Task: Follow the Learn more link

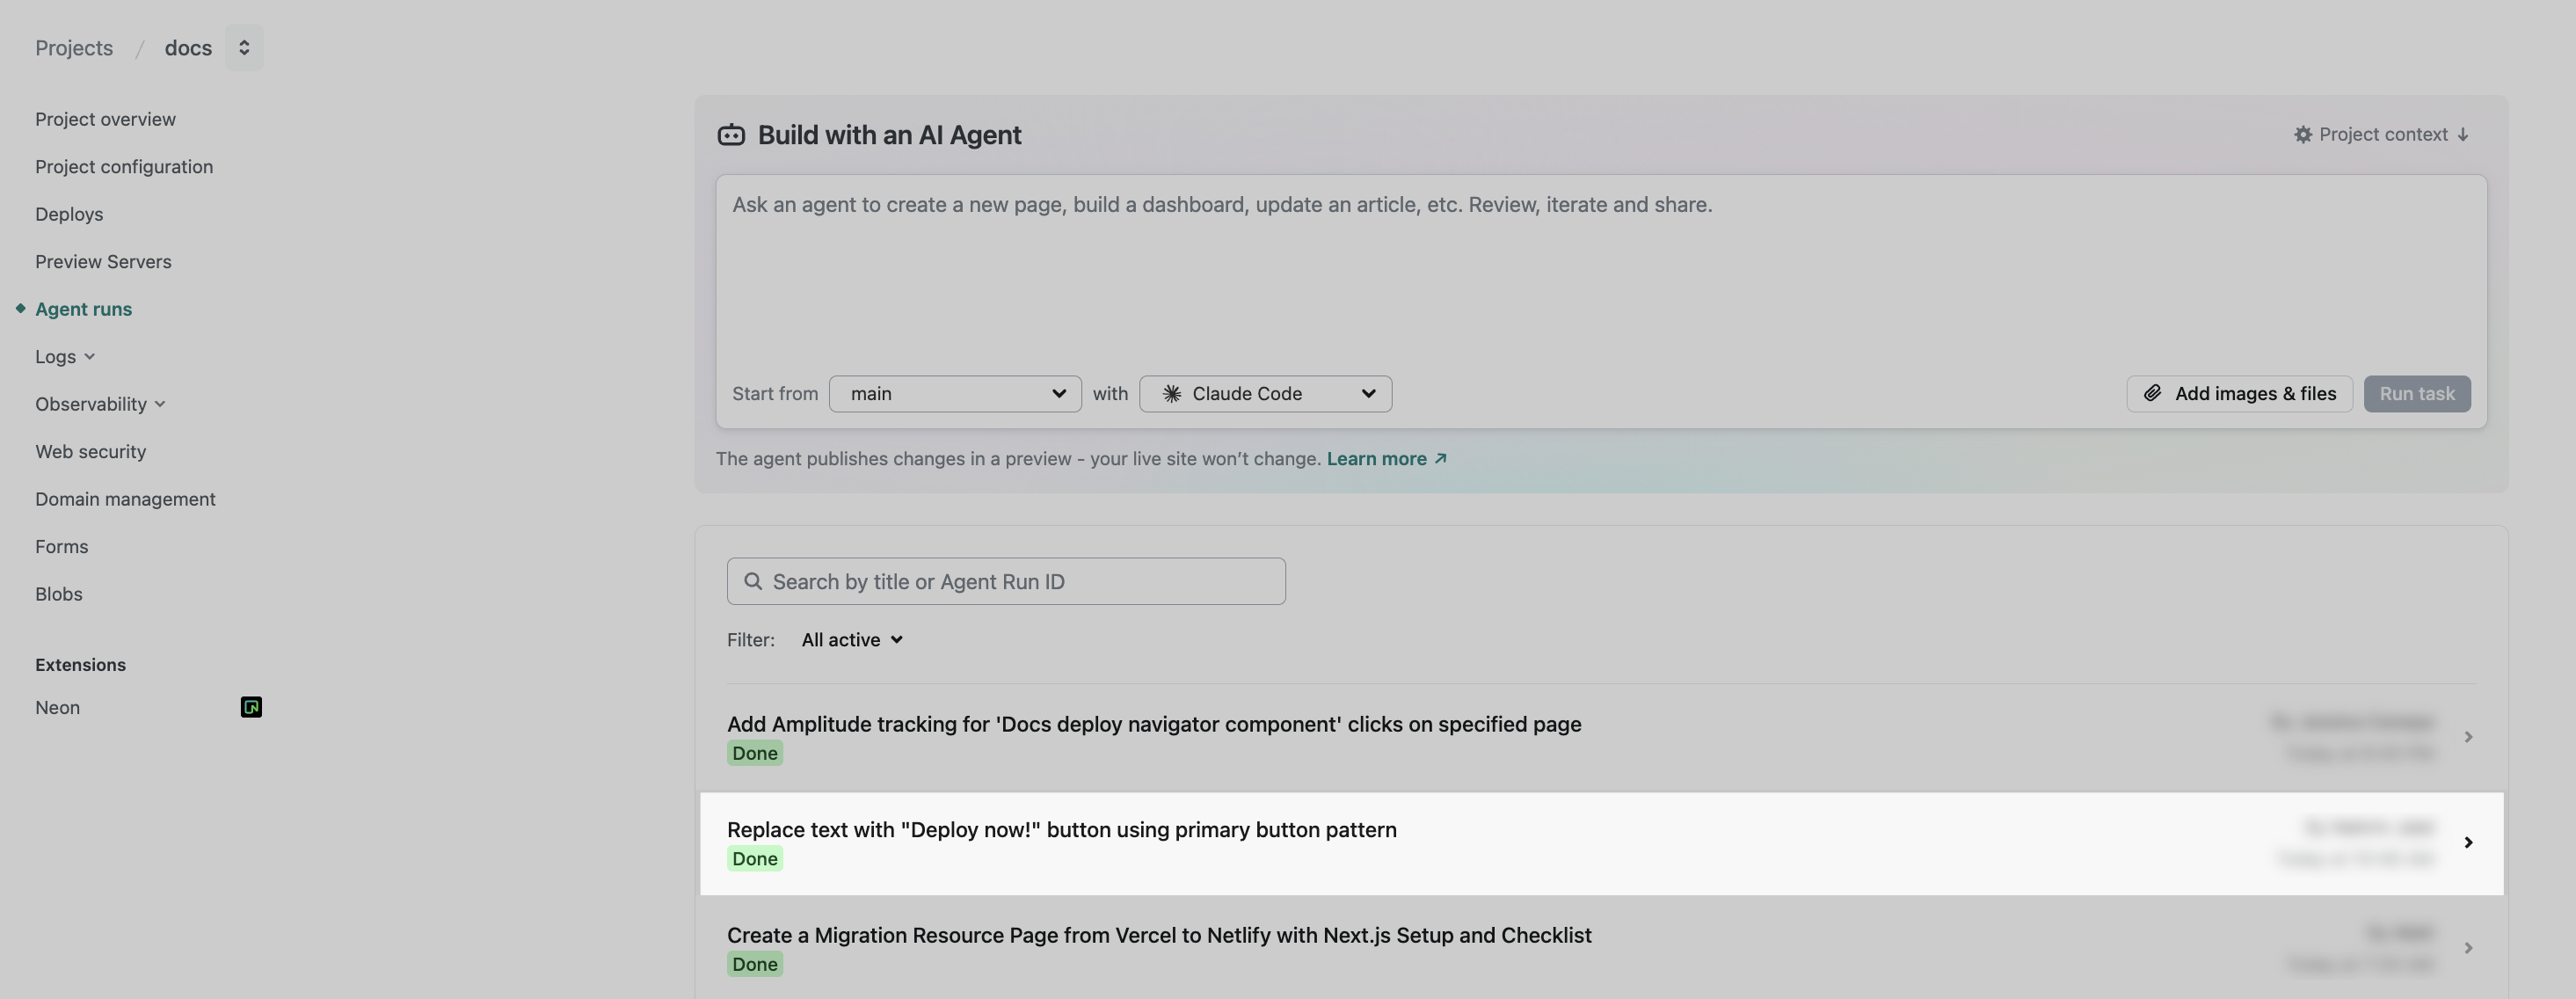Action: (1386, 459)
